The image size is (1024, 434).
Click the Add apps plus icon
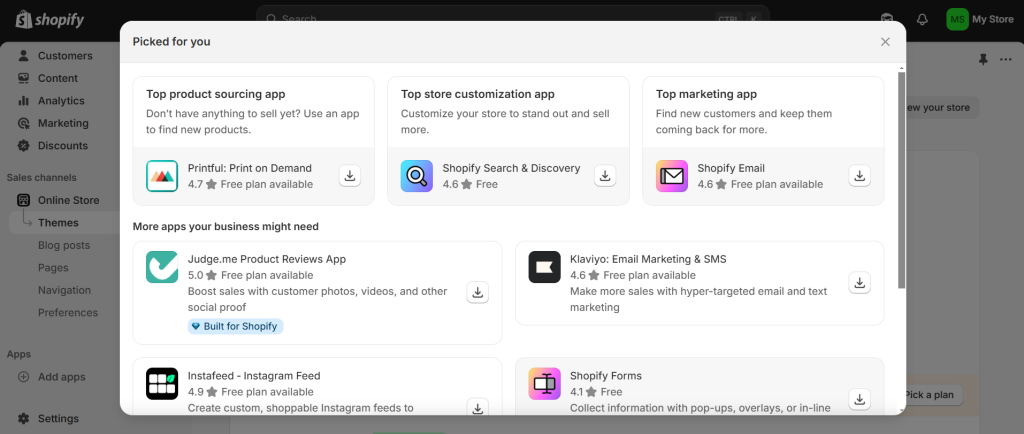point(24,377)
